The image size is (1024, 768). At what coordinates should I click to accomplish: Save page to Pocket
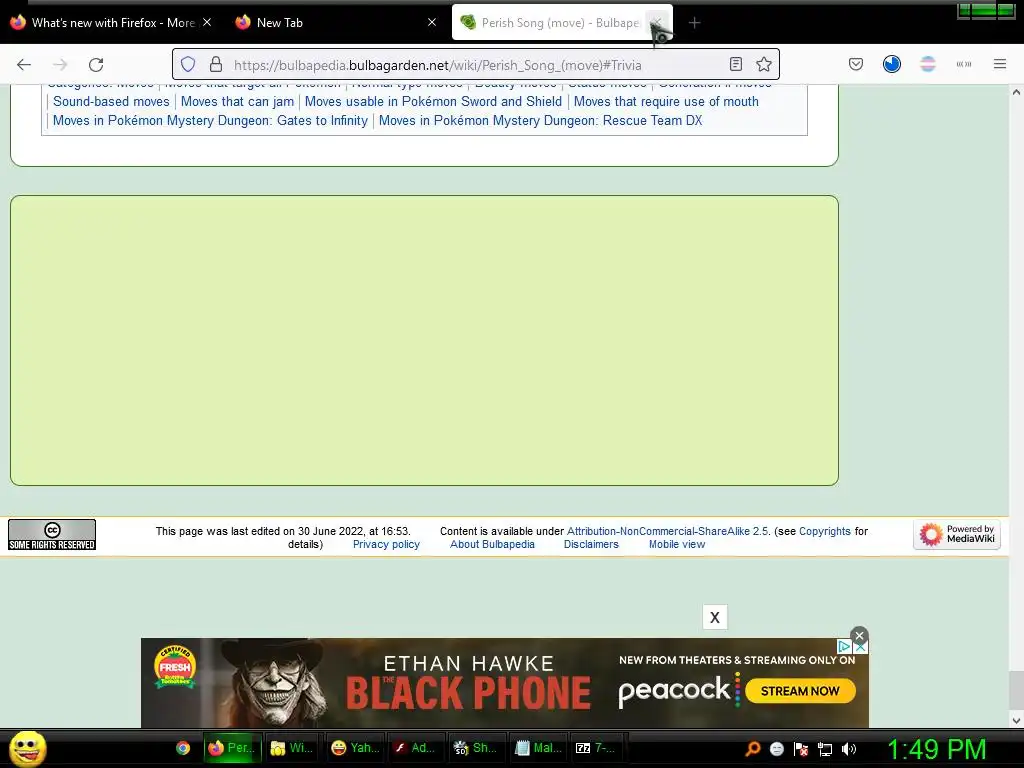click(856, 65)
